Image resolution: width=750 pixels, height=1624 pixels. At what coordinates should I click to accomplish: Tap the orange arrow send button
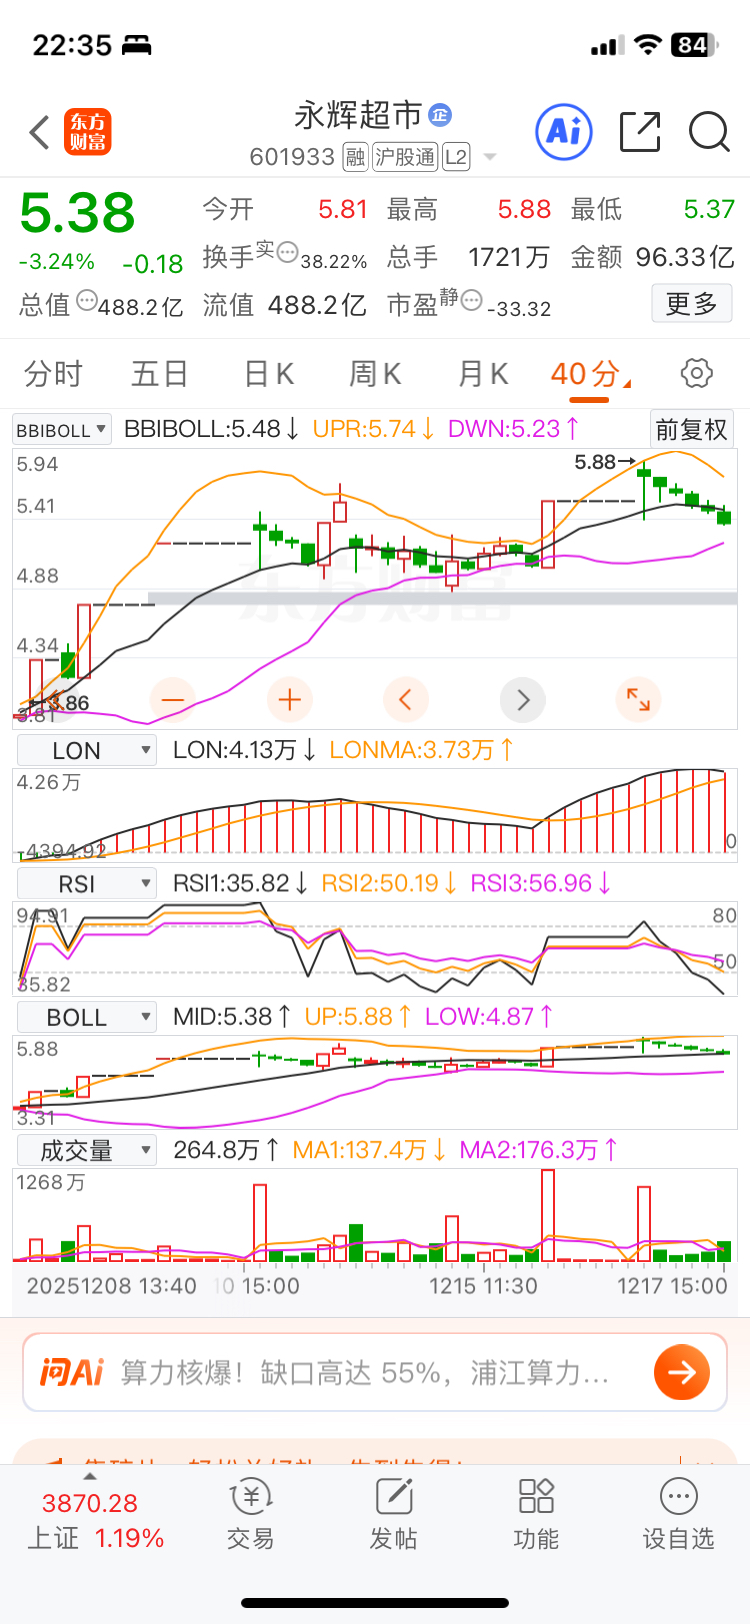click(682, 1372)
